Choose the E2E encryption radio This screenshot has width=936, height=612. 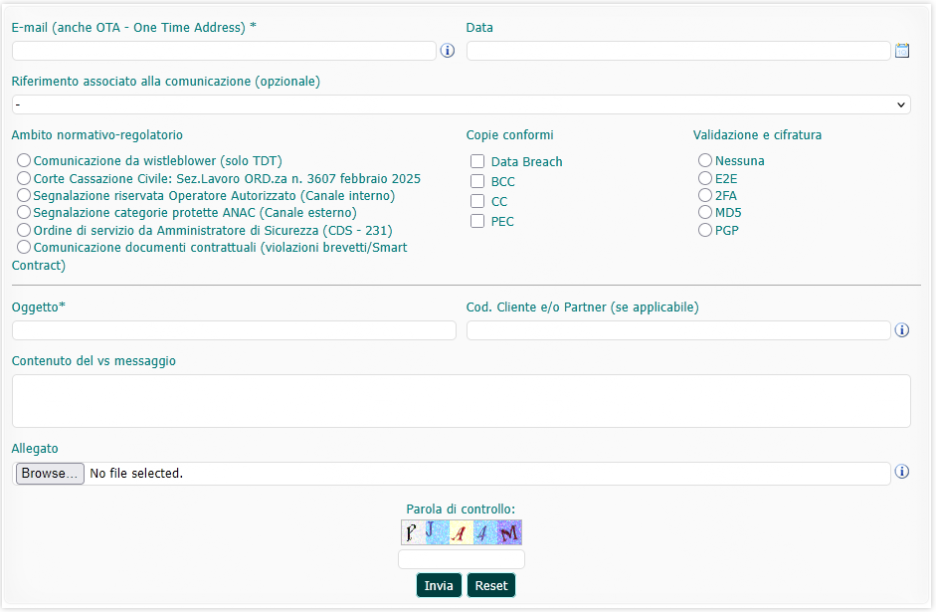pyautogui.click(x=705, y=179)
